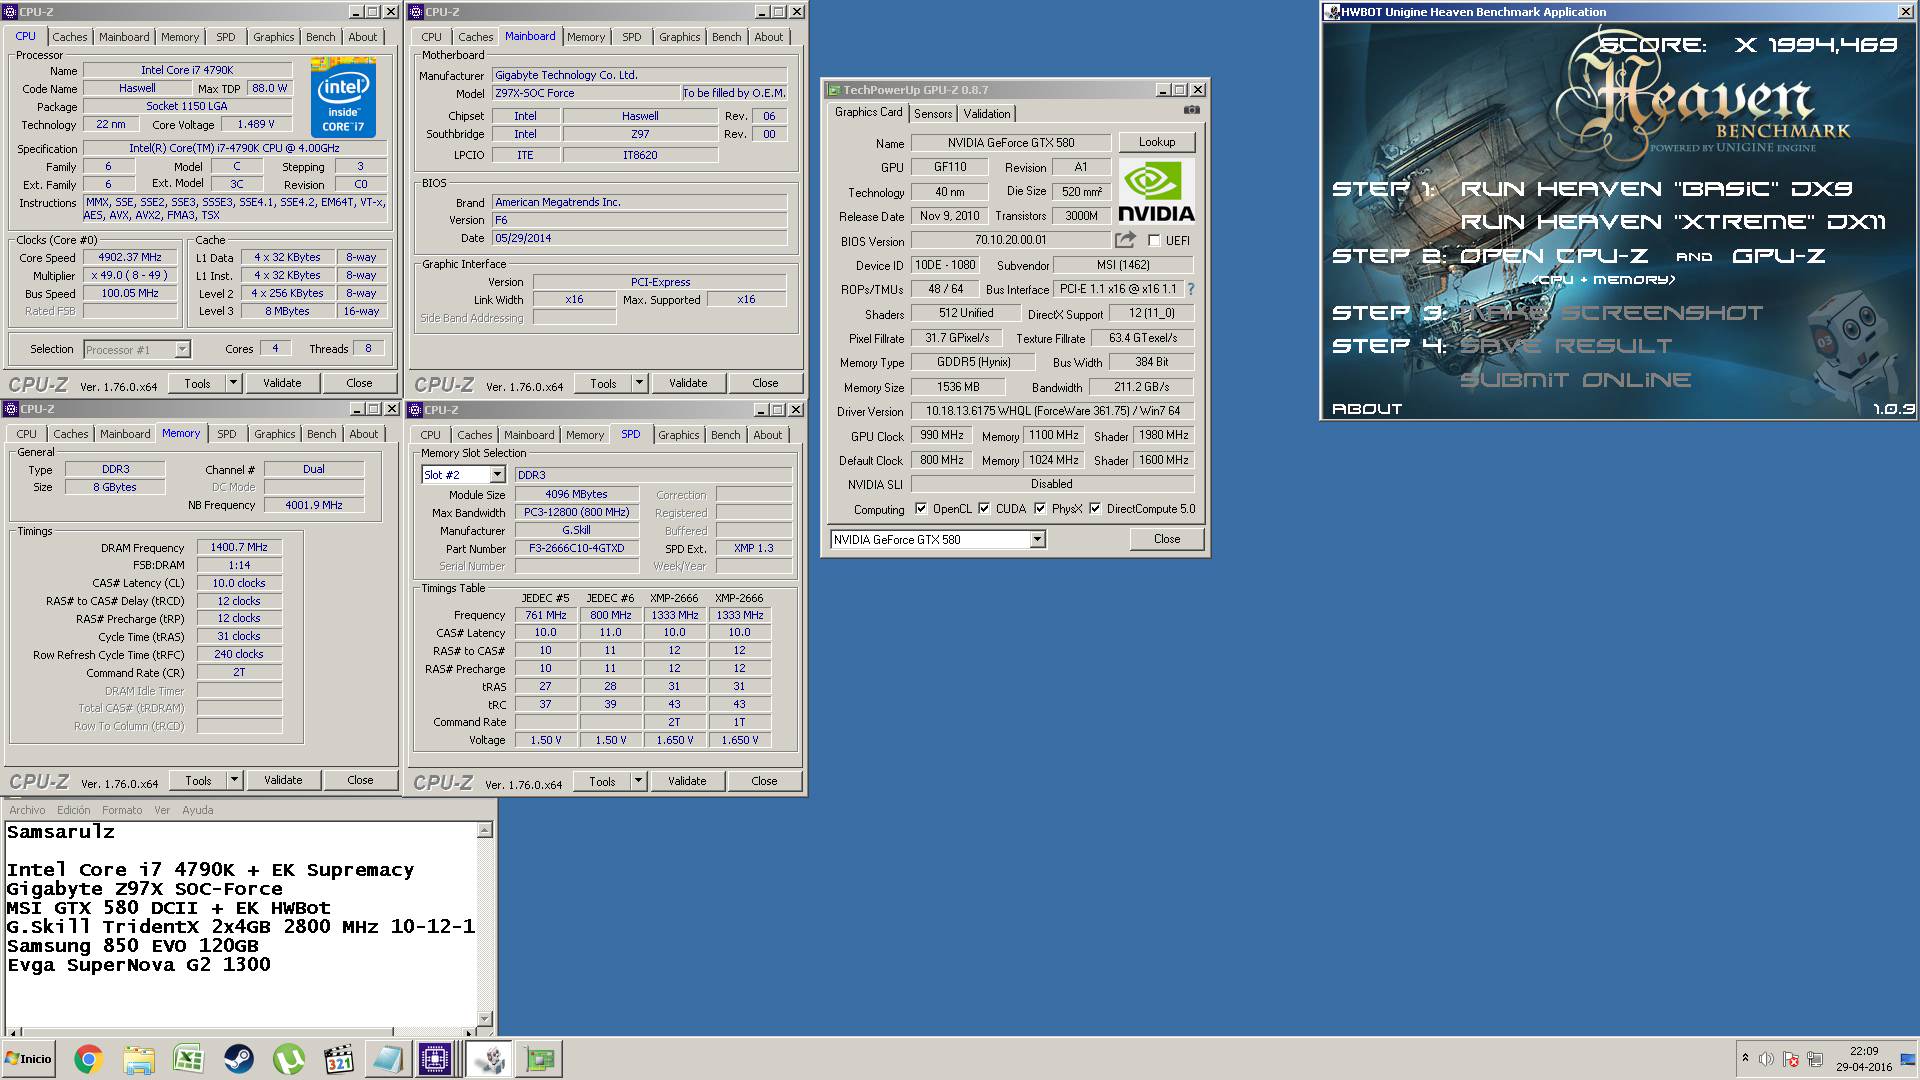Open the volume speaker tray icon
The width and height of the screenshot is (1920, 1080).
(1766, 1059)
